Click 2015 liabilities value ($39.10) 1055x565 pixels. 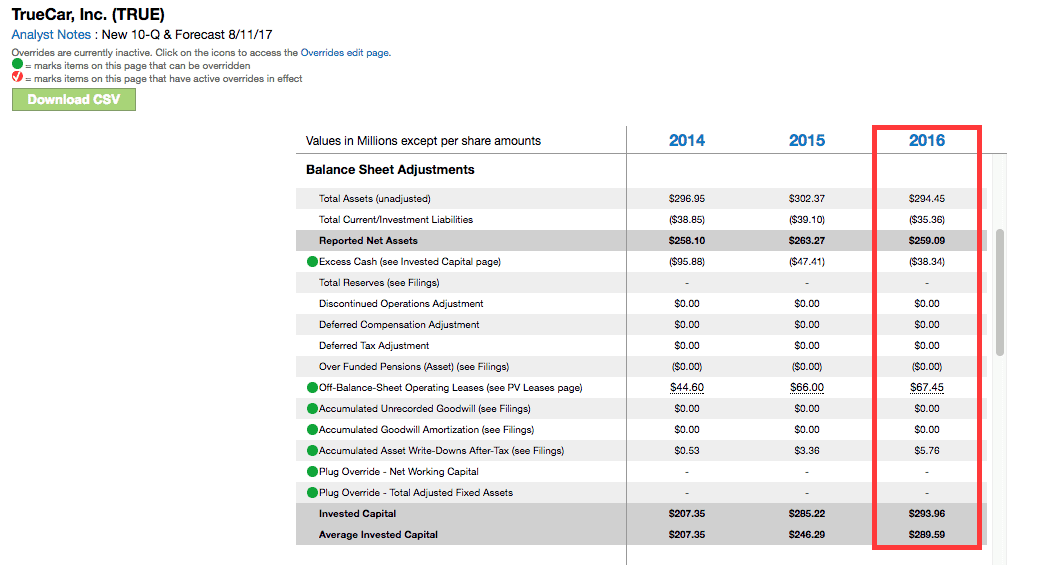(x=807, y=219)
